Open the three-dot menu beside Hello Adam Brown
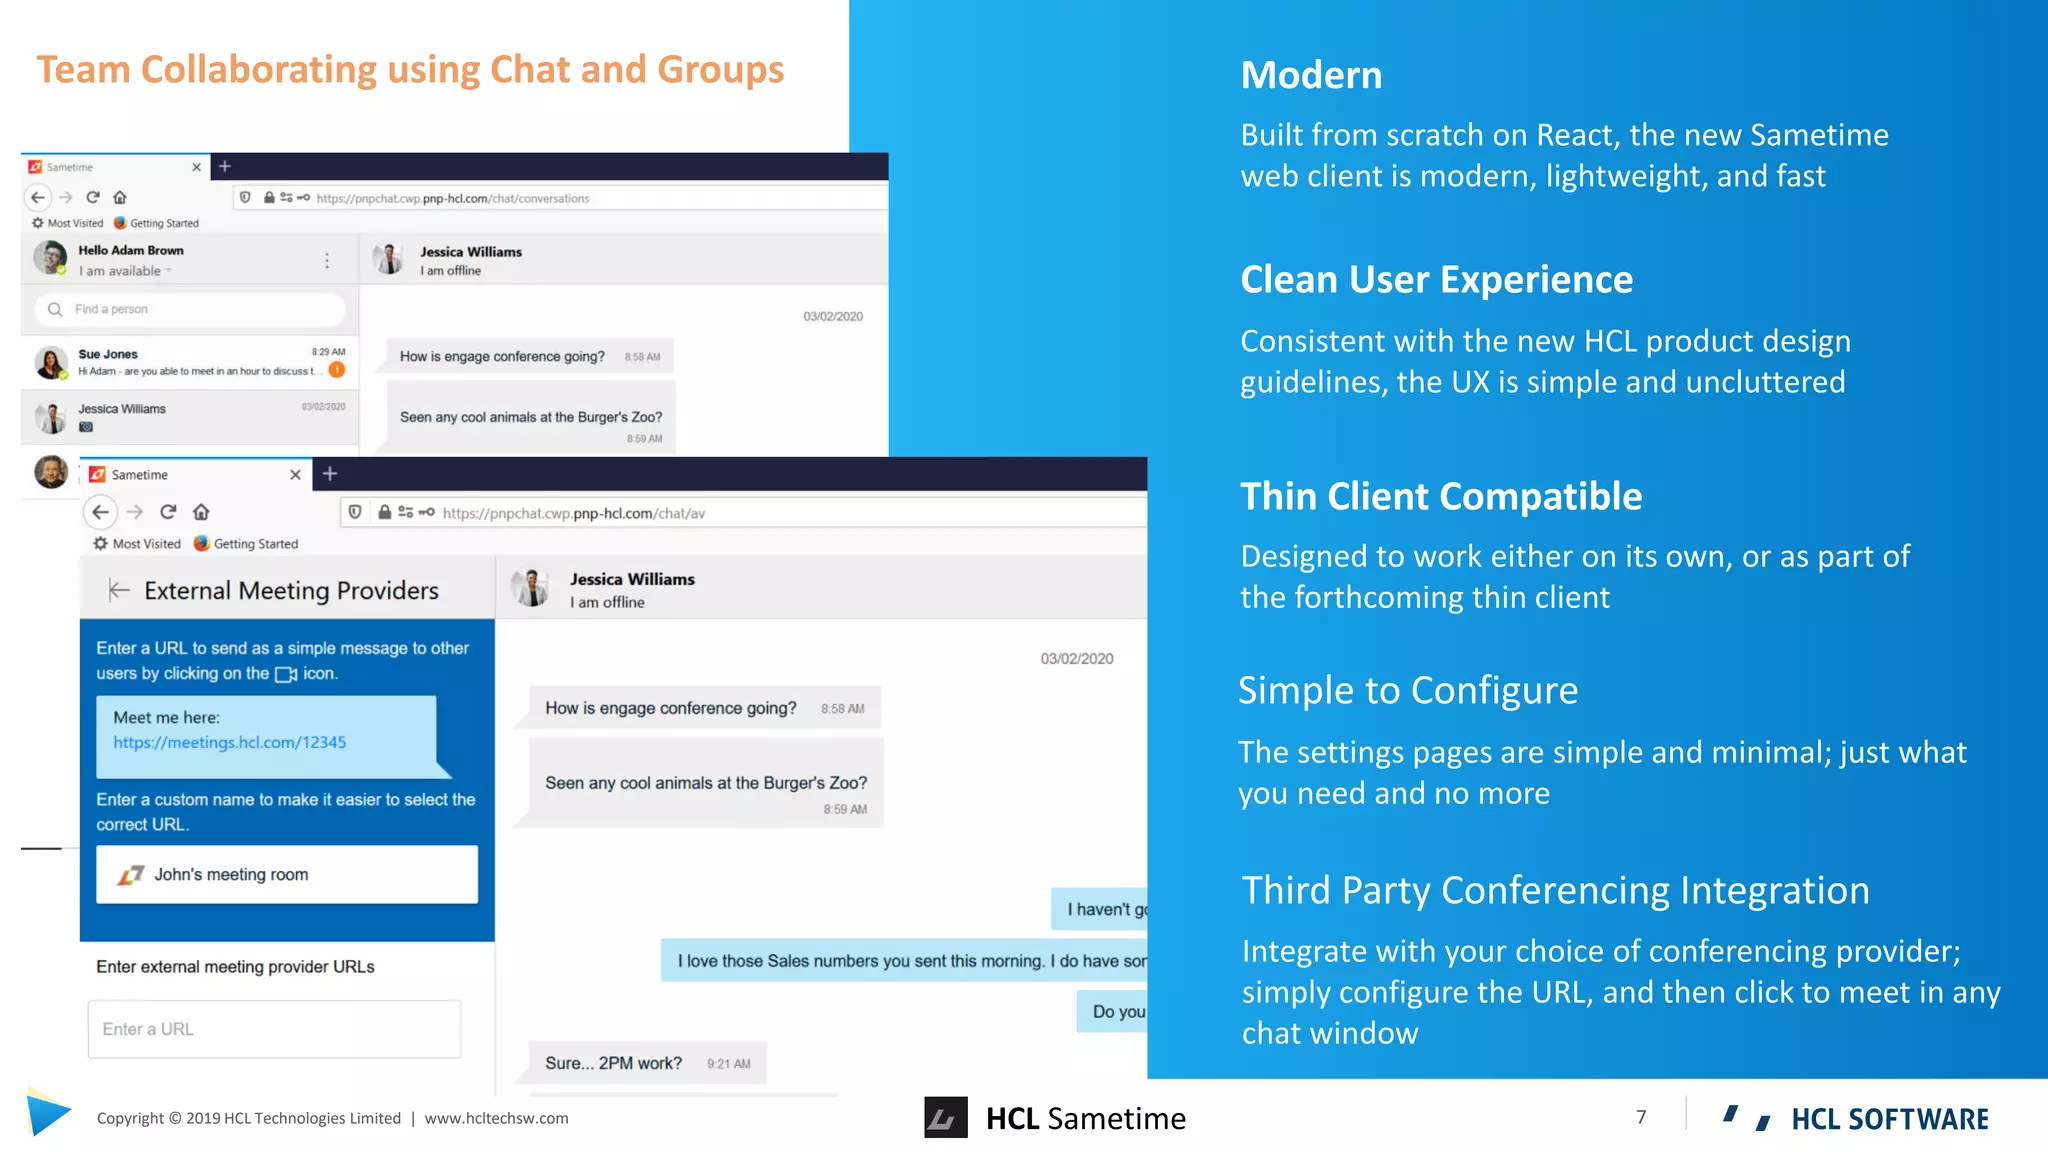This screenshot has height=1152, width=2048. (x=327, y=260)
